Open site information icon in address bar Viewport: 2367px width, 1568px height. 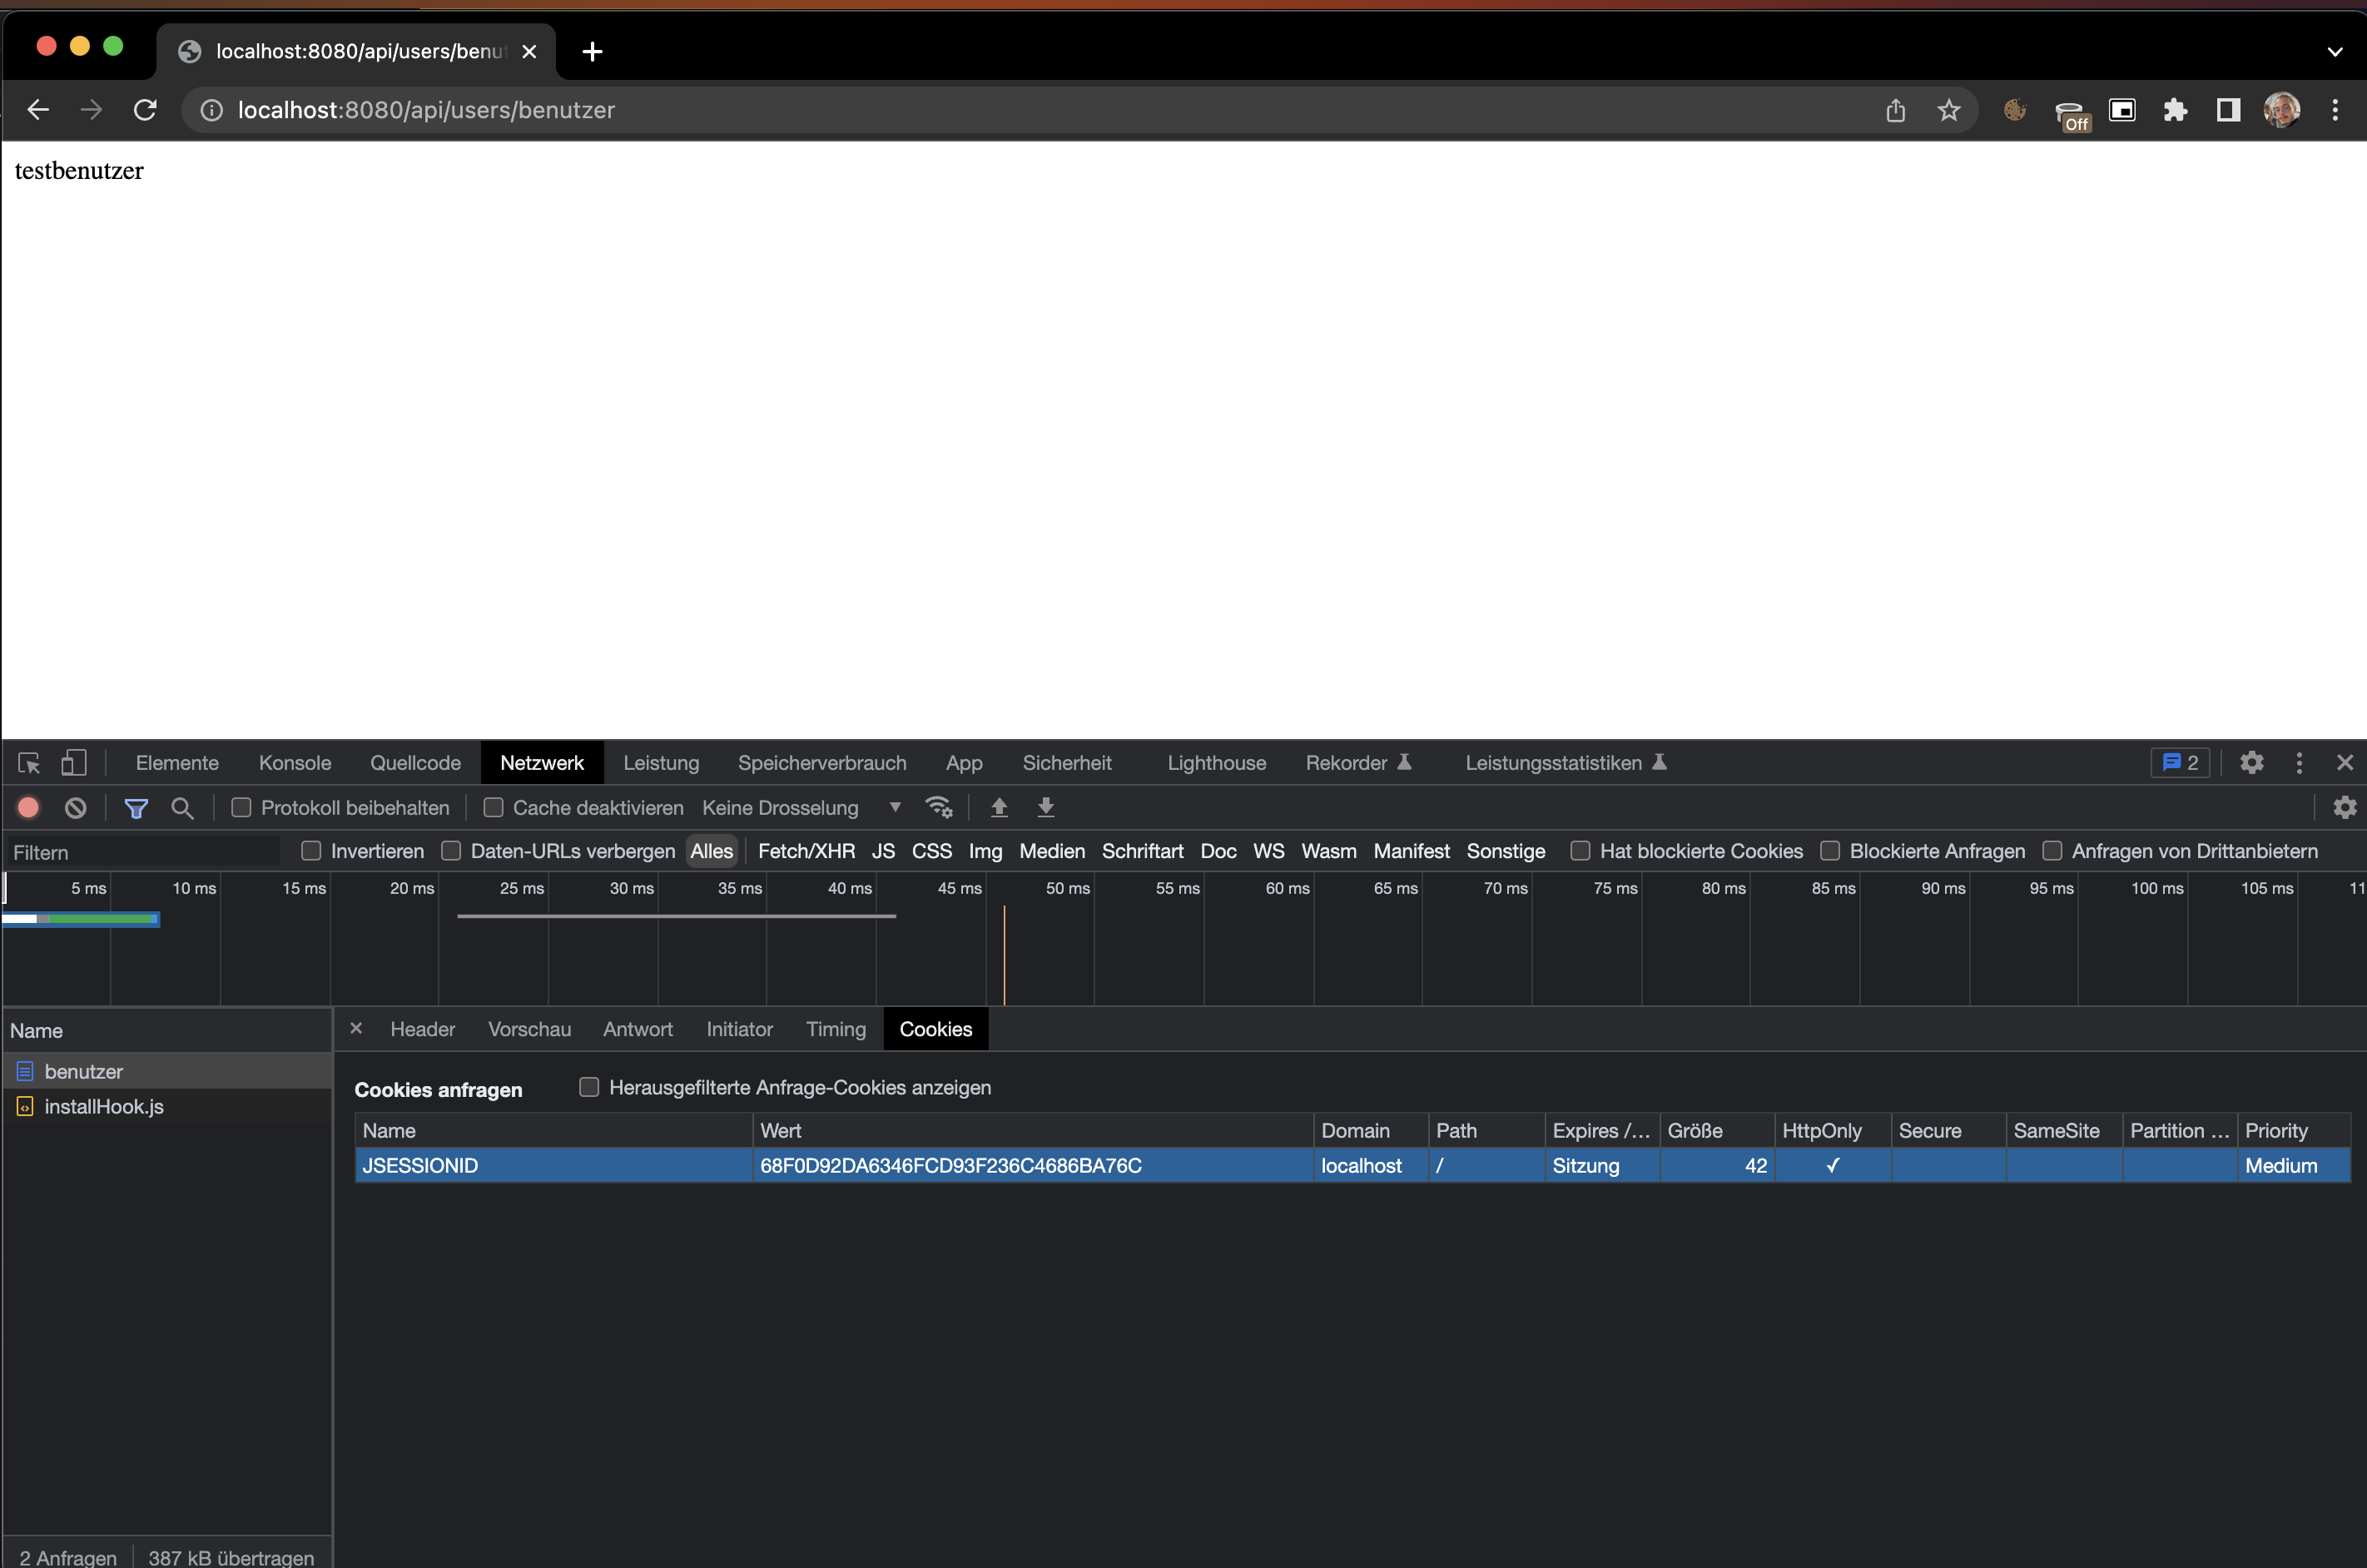pos(212,110)
